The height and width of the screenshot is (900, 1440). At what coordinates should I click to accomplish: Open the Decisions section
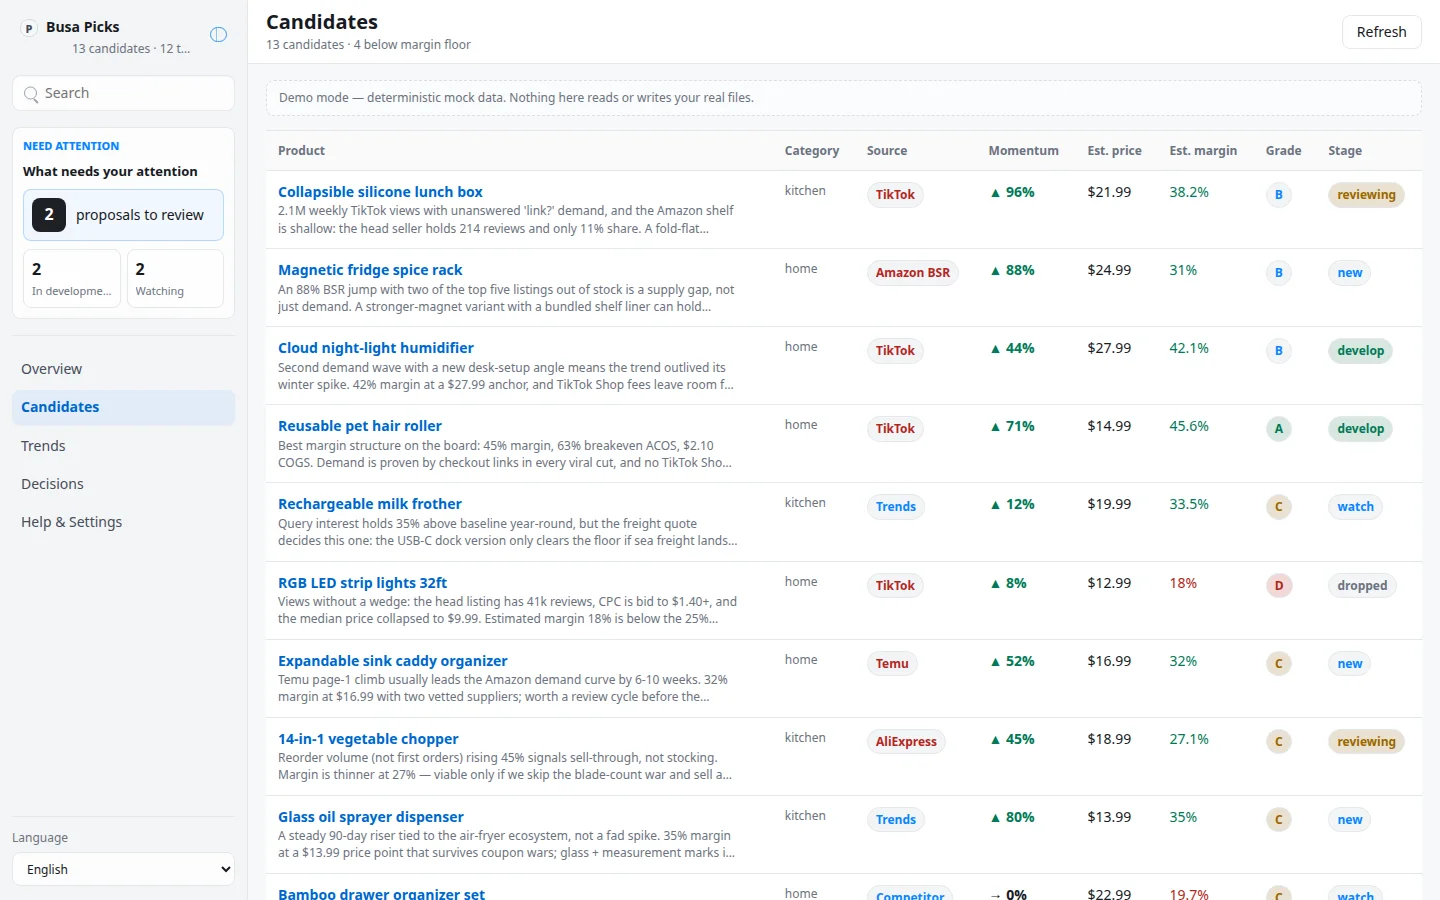(x=123, y=484)
